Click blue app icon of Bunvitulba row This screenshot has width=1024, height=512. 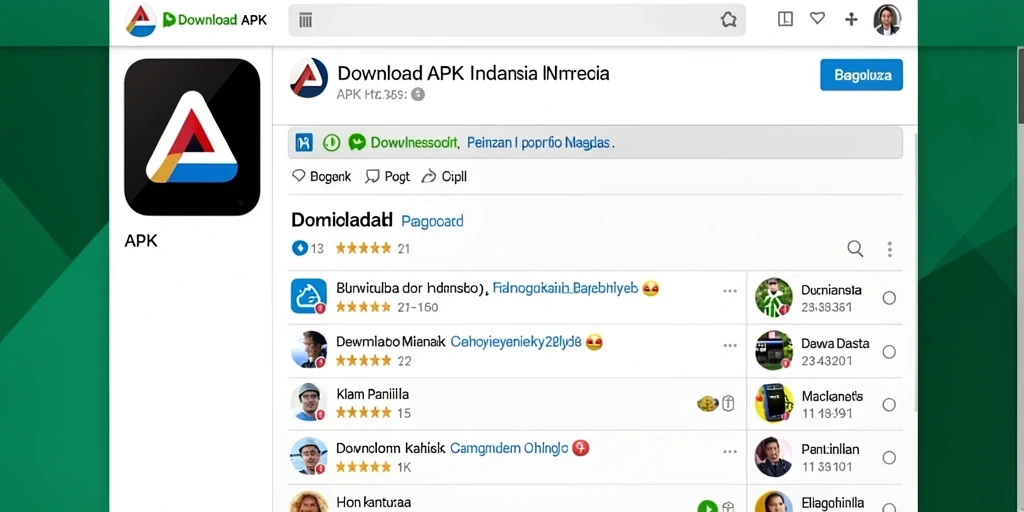click(x=309, y=296)
